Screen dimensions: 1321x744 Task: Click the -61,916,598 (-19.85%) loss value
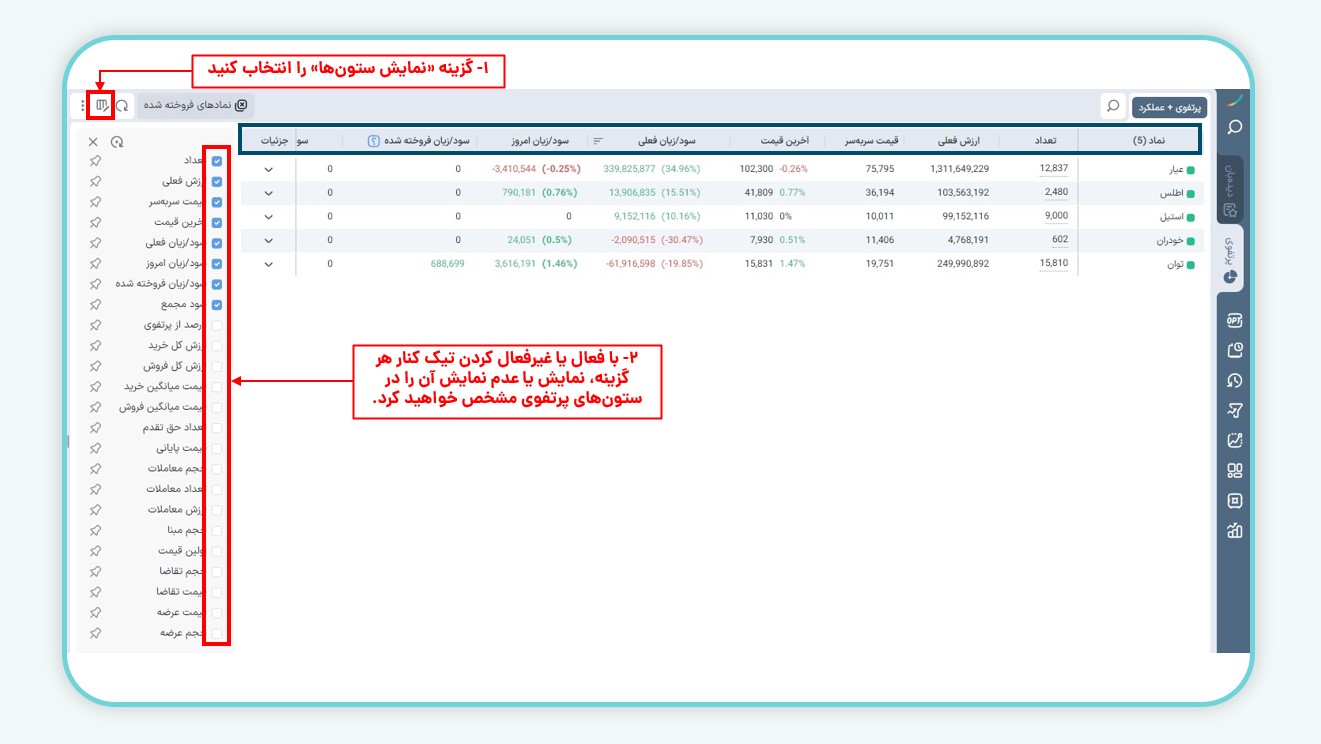point(654,264)
